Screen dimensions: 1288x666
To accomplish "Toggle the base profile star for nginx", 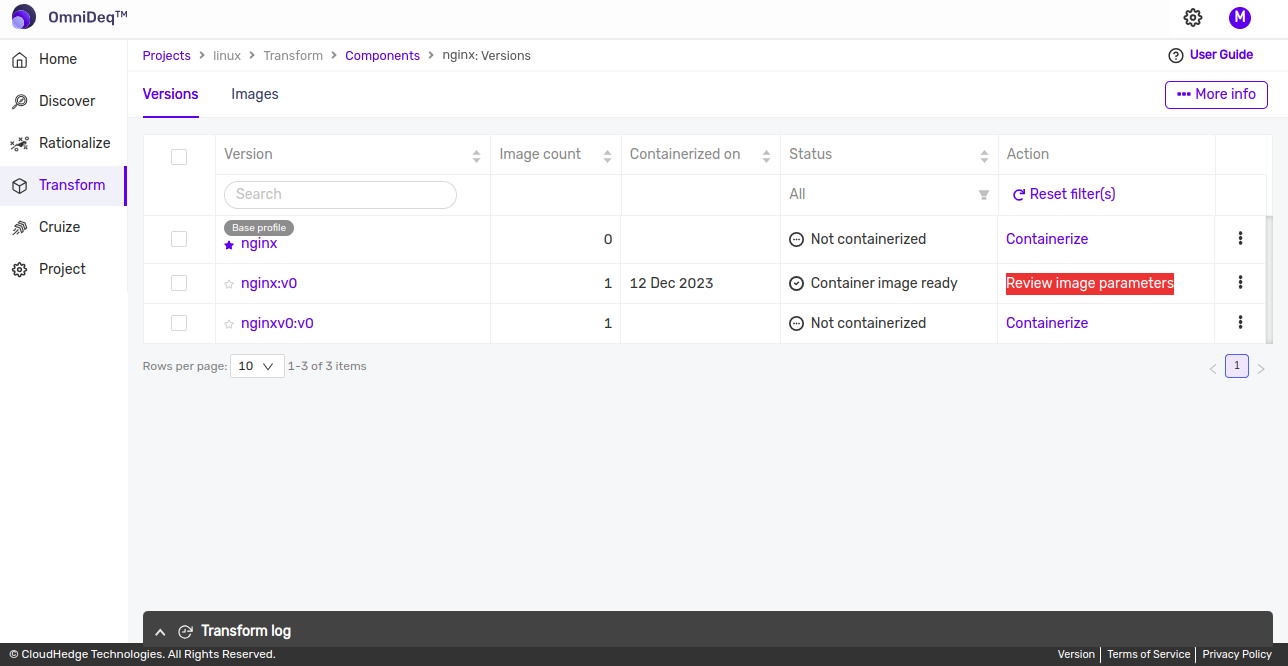I will coord(229,244).
